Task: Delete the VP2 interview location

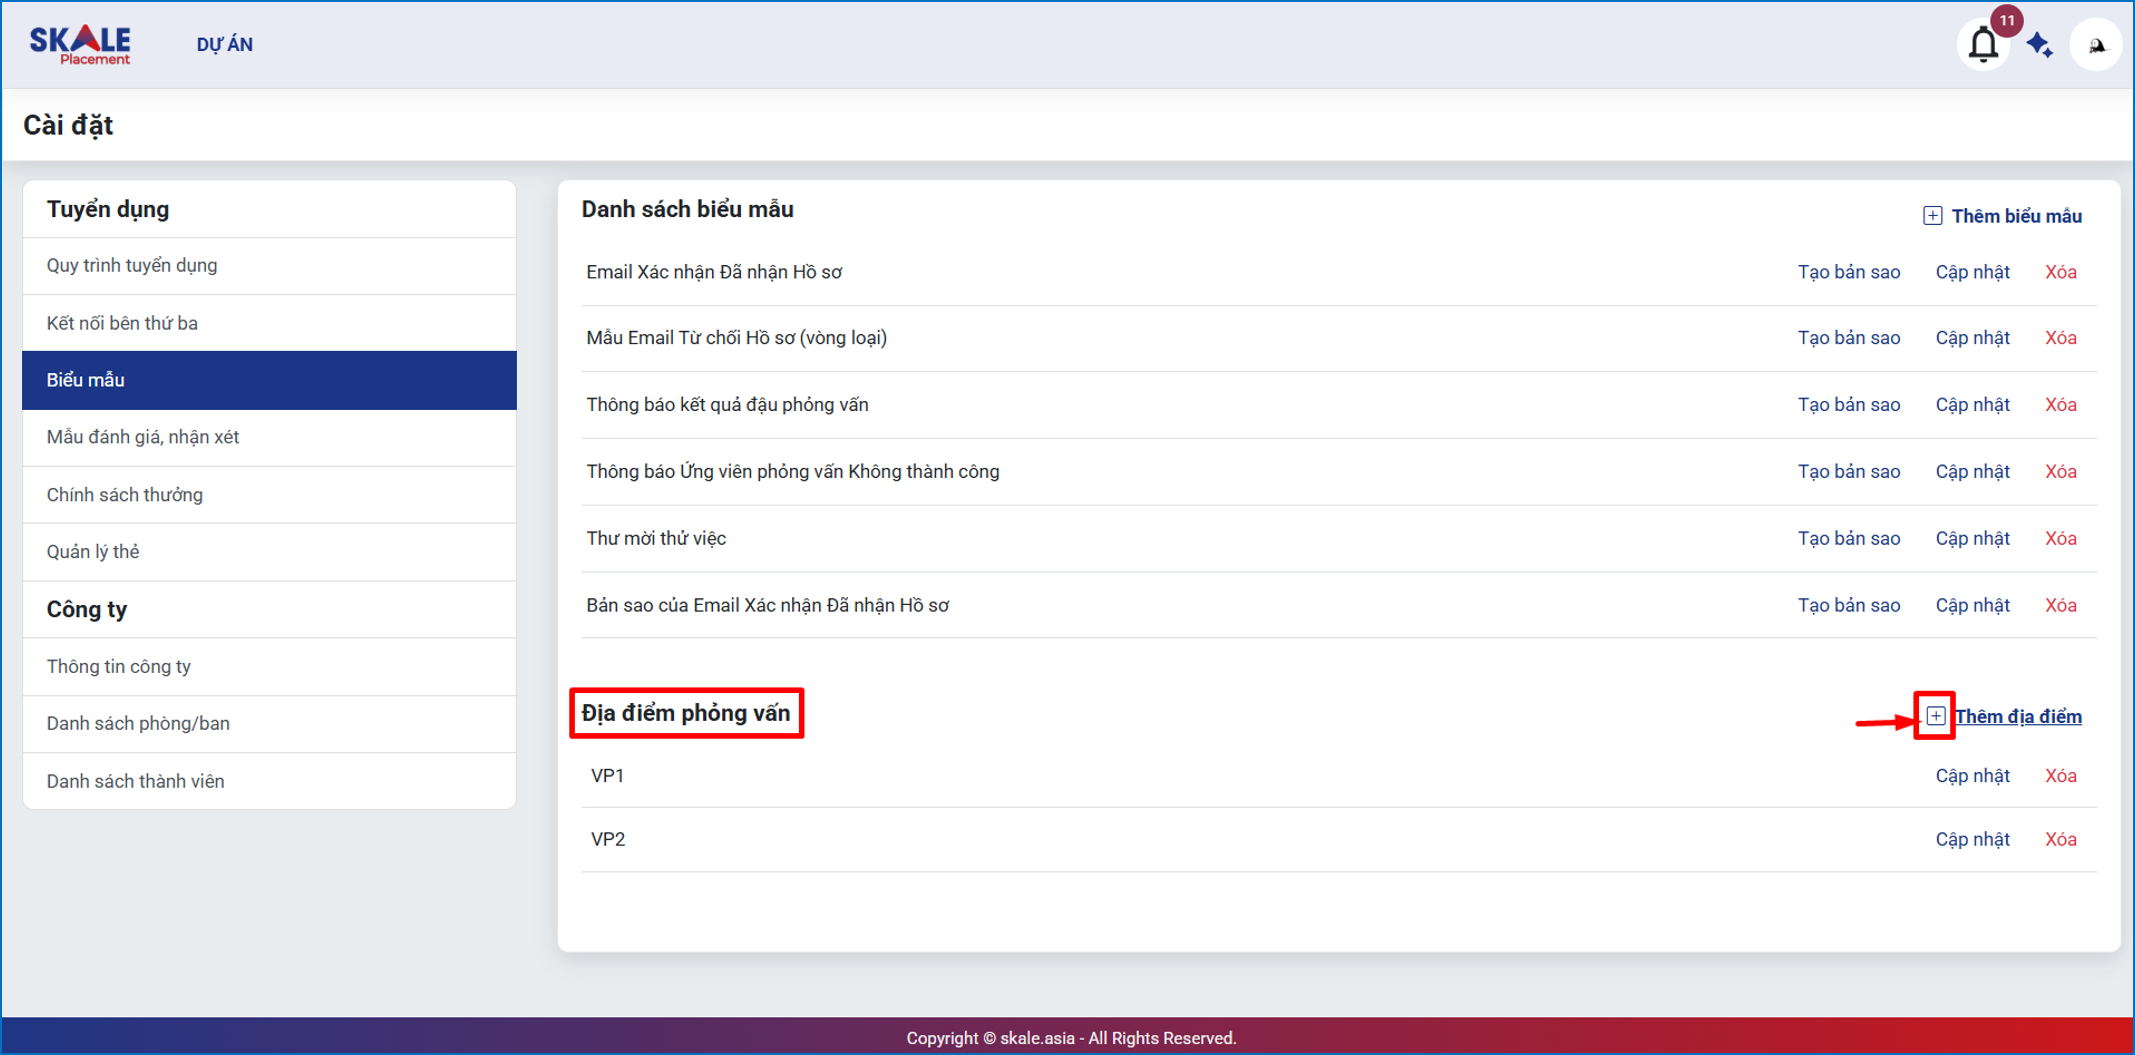Action: (2060, 839)
